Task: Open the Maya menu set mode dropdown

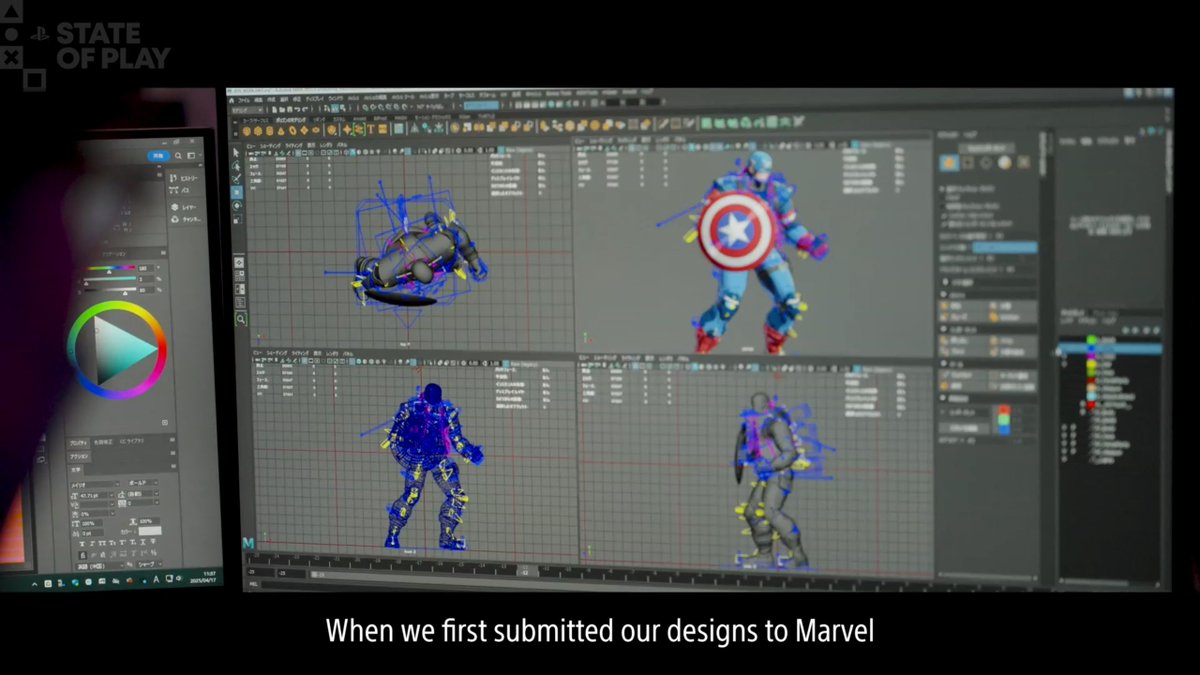Action: pos(247,110)
